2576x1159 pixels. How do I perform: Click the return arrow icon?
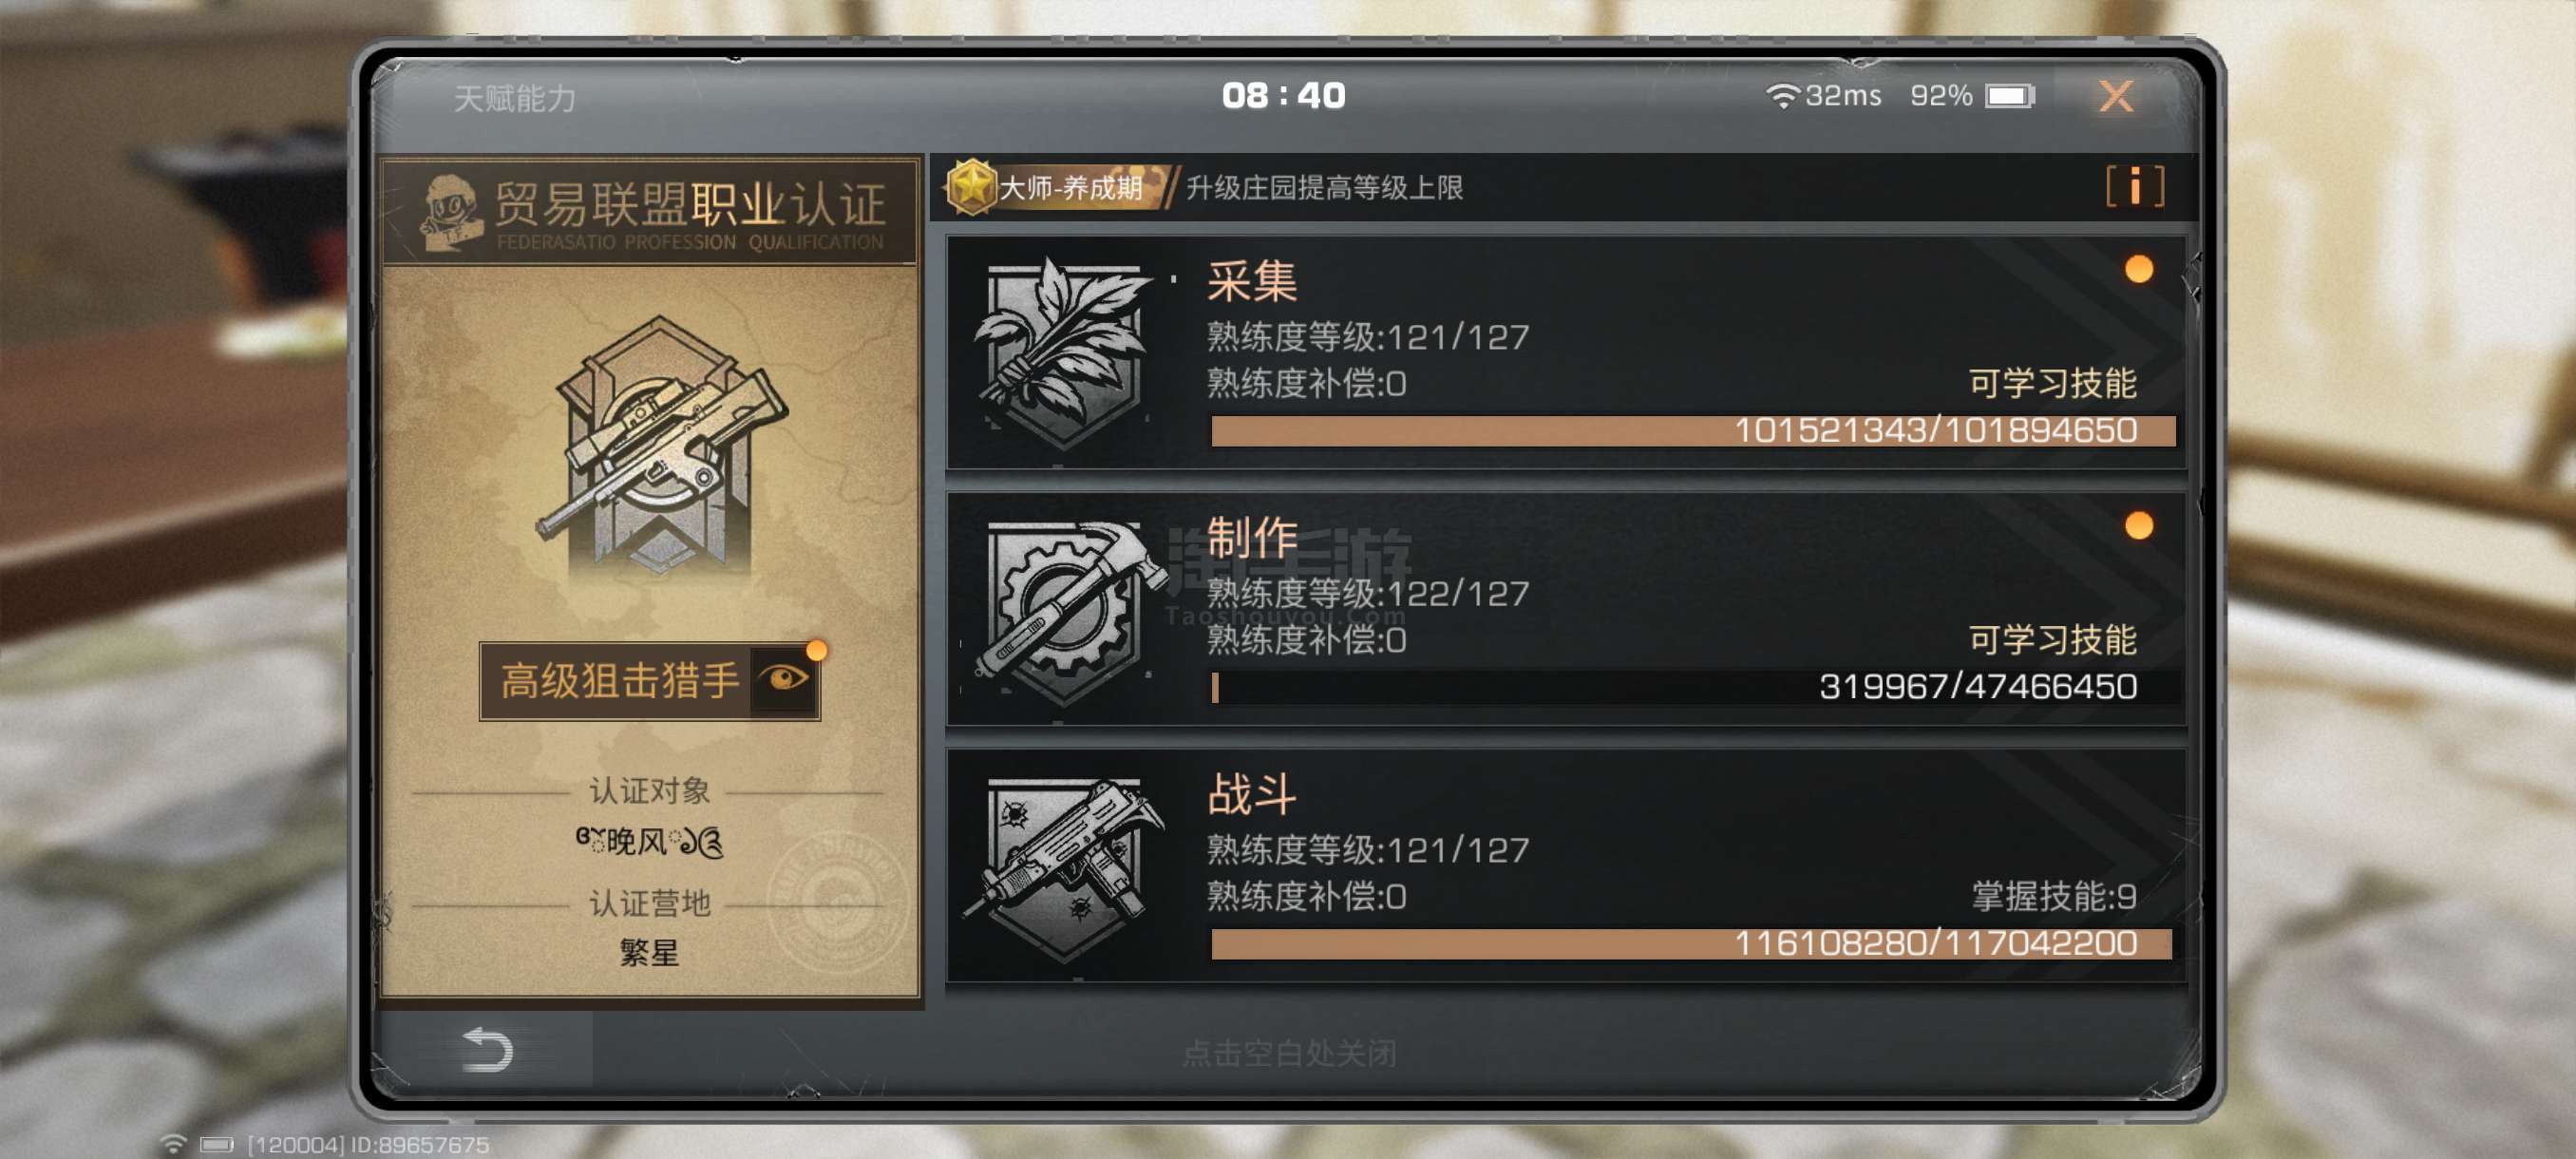(488, 1049)
